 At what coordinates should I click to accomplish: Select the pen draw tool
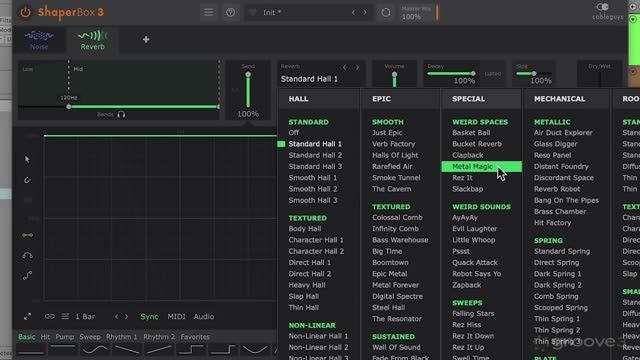pos(27,180)
